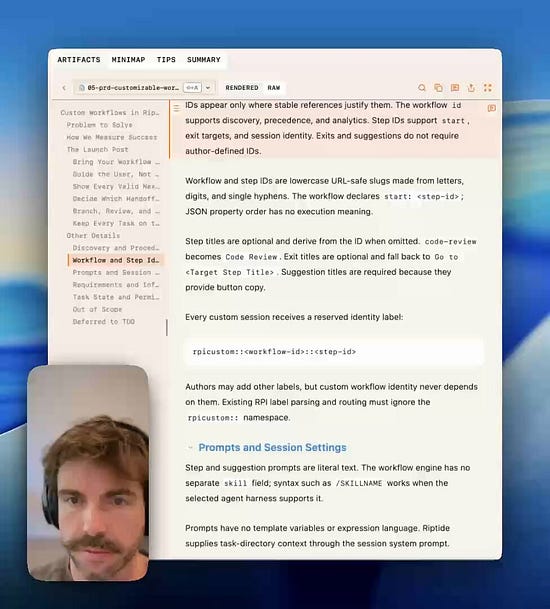The width and height of the screenshot is (550, 609).
Task: Click the back chevron arrow
Action: [64, 88]
